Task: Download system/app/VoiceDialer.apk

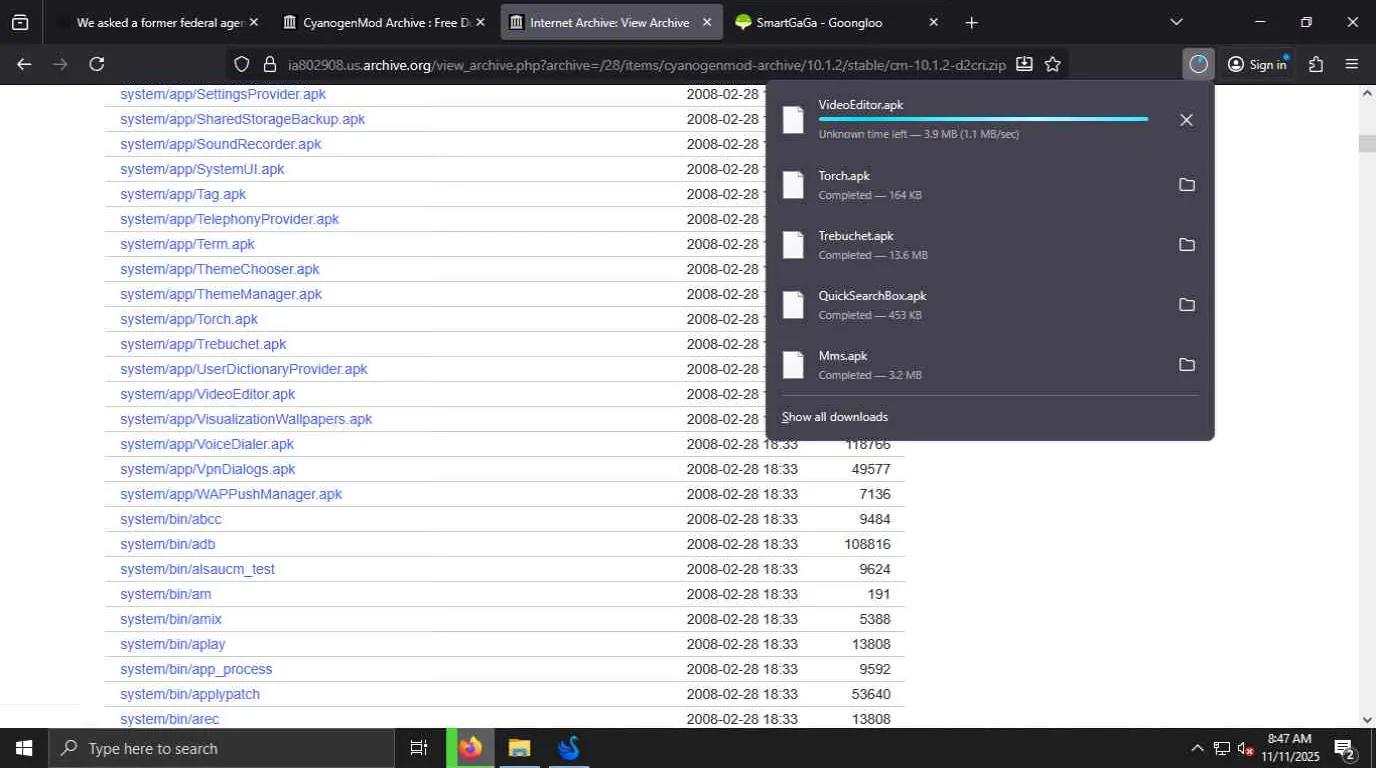Action: 207,444
